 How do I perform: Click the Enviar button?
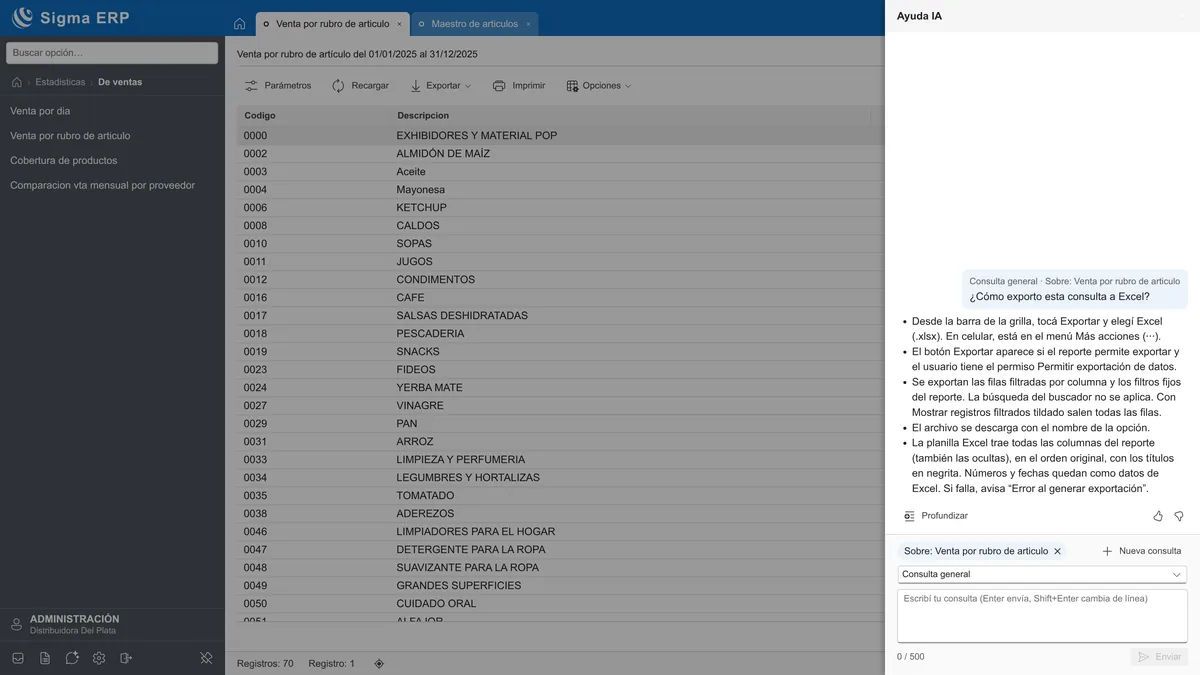(x=1160, y=657)
